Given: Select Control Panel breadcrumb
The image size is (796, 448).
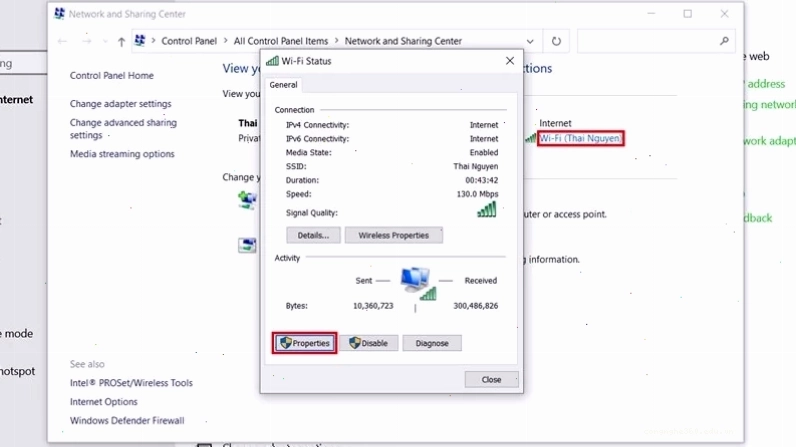Looking at the screenshot, I should coord(189,41).
